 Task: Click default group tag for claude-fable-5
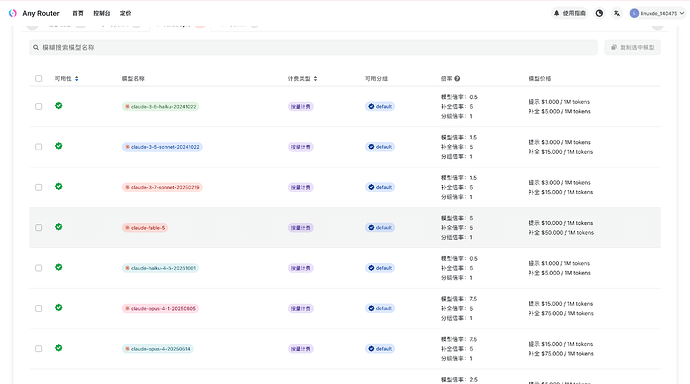point(380,228)
